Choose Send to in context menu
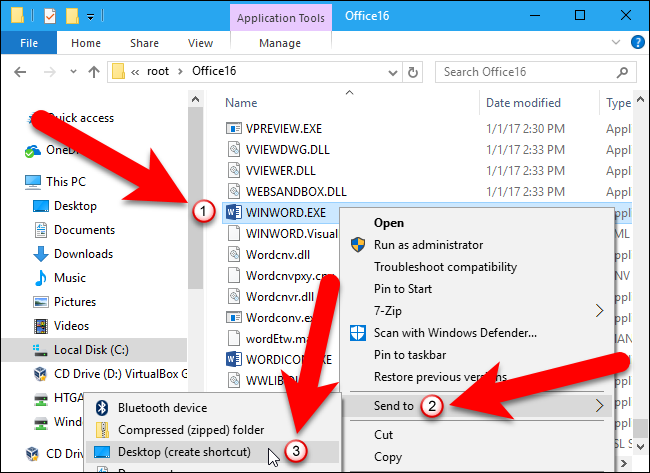This screenshot has height=473, width=650. 394,406
